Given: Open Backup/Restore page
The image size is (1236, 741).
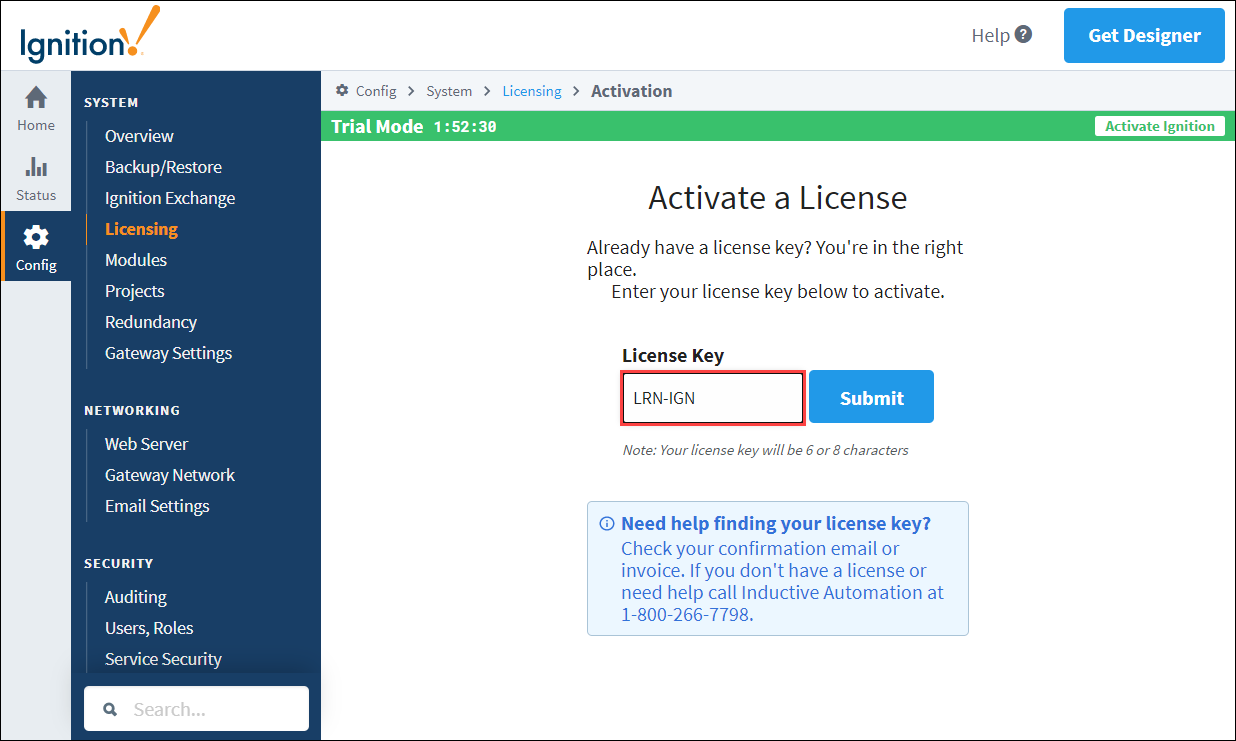Looking at the screenshot, I should click(x=163, y=167).
